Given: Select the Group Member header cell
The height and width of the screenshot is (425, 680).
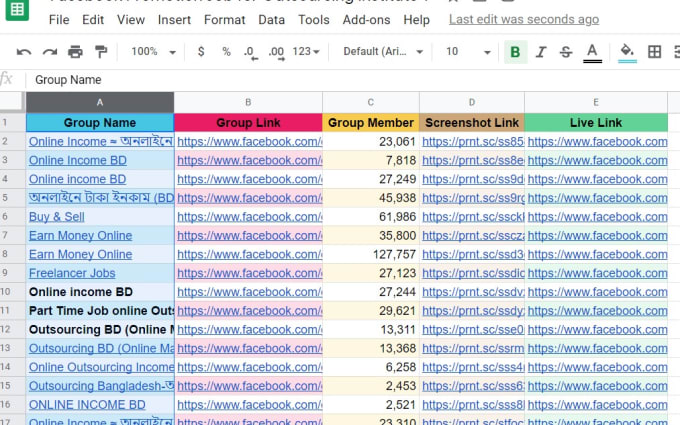Looking at the screenshot, I should click(x=371, y=123).
